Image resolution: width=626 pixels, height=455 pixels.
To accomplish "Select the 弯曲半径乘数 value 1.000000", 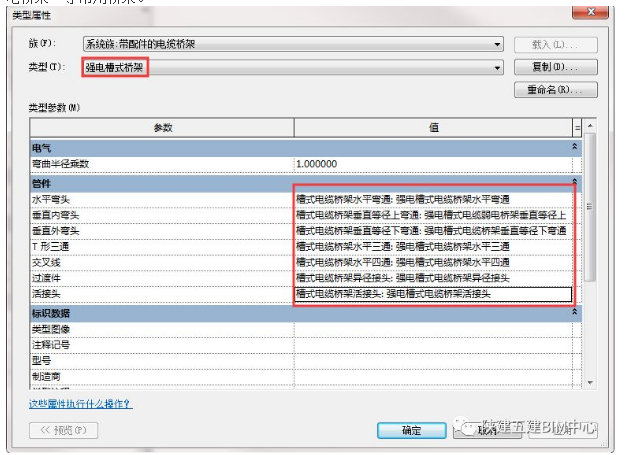I will click(x=433, y=164).
